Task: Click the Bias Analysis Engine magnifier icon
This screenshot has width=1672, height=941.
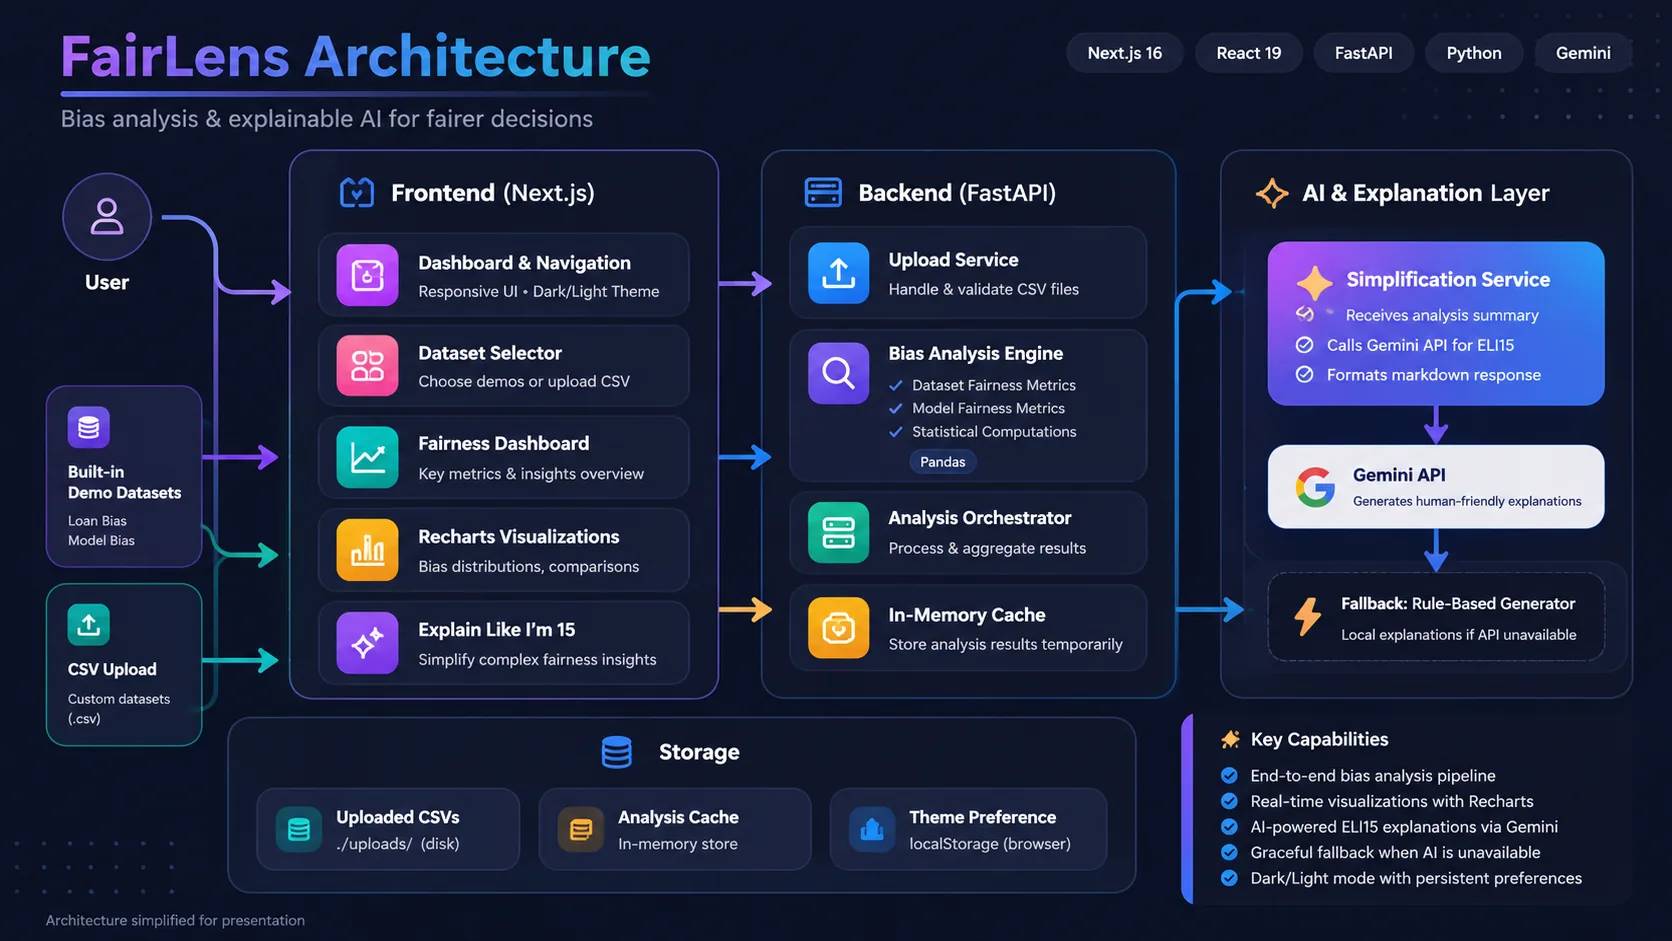Action: coord(838,373)
